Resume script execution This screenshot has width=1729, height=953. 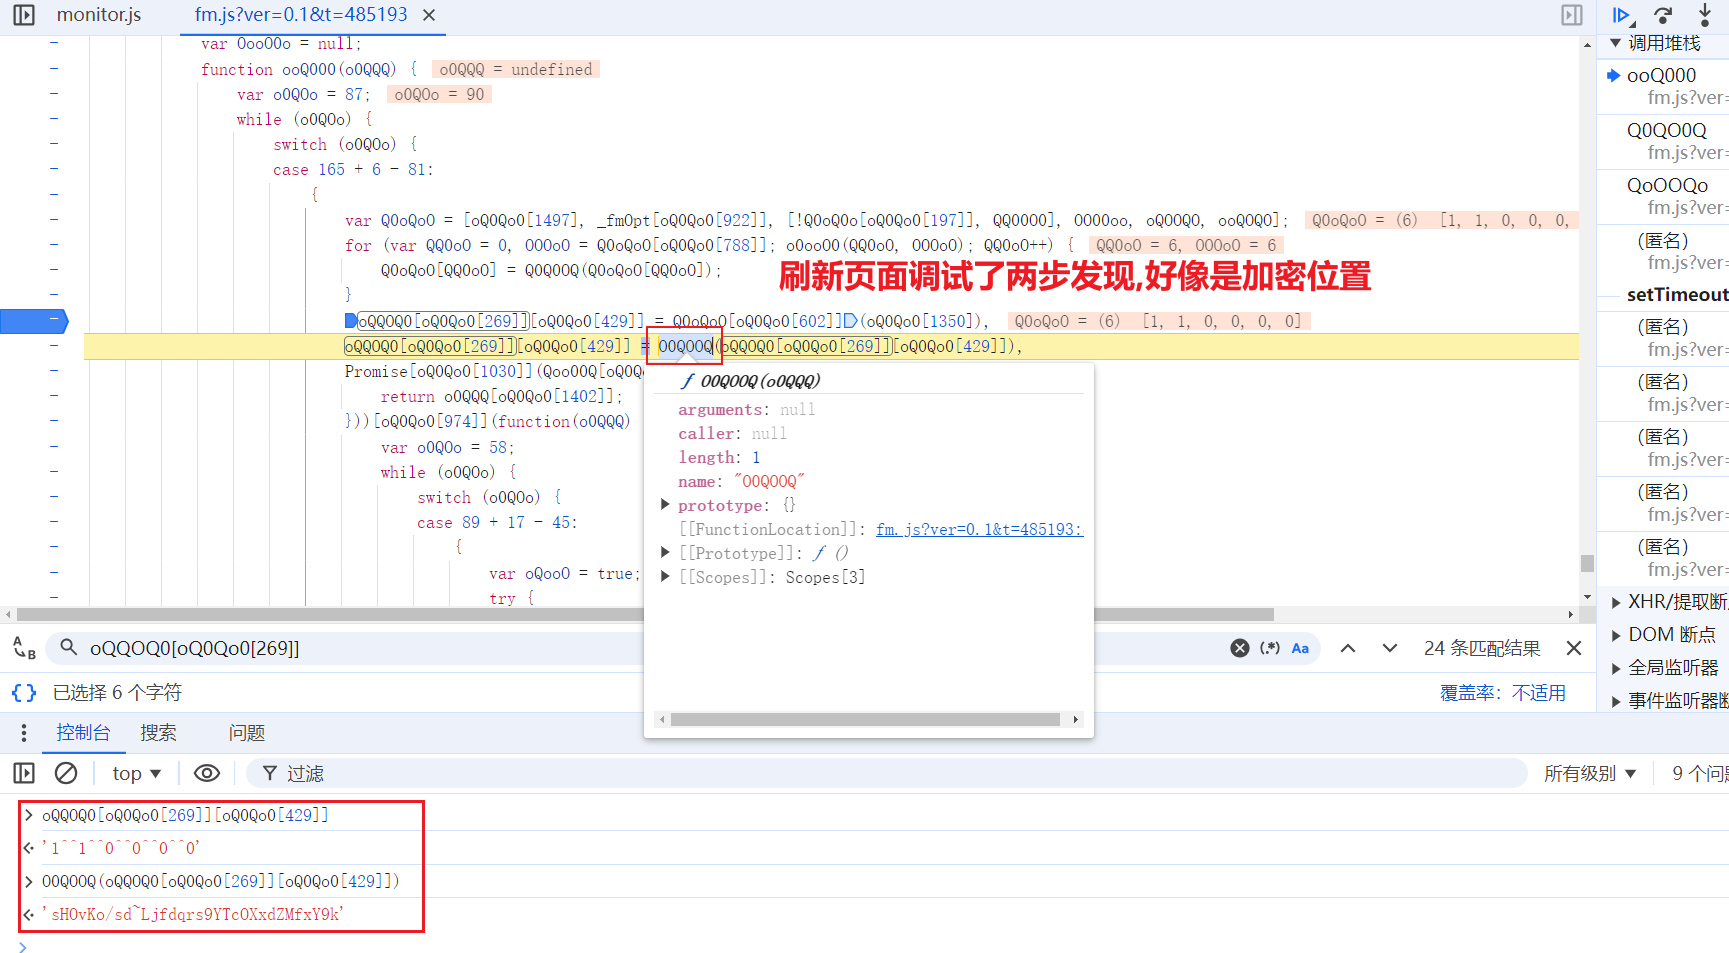(x=1622, y=15)
